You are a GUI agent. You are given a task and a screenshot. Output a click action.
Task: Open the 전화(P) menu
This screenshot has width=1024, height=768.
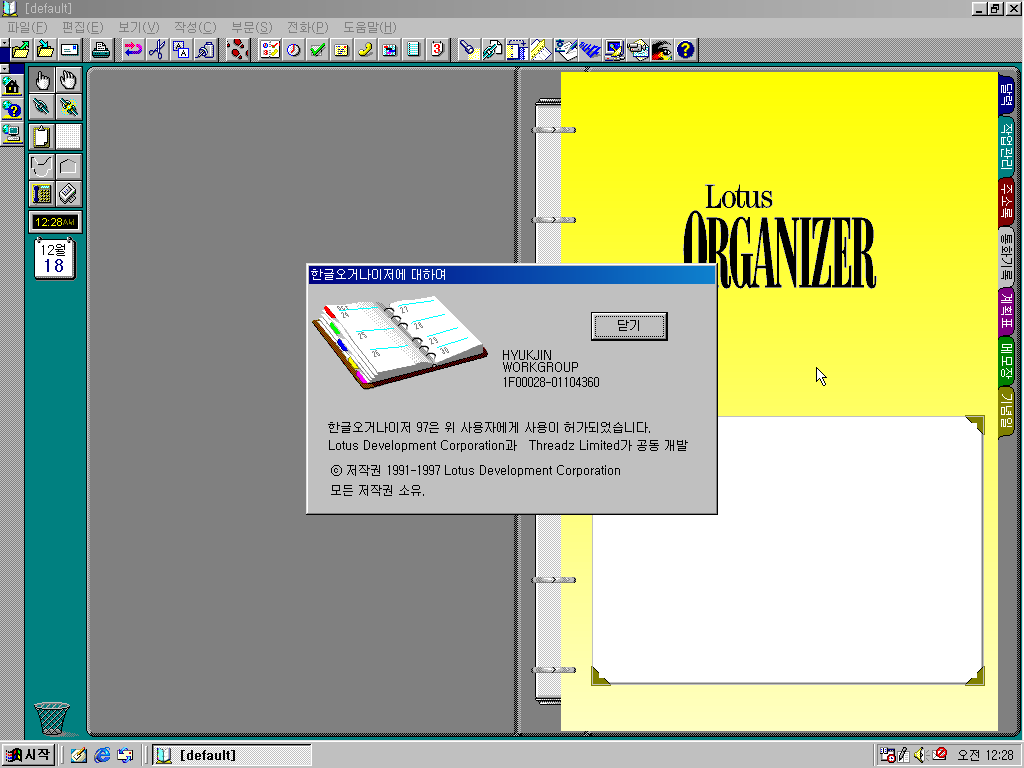pos(308,27)
